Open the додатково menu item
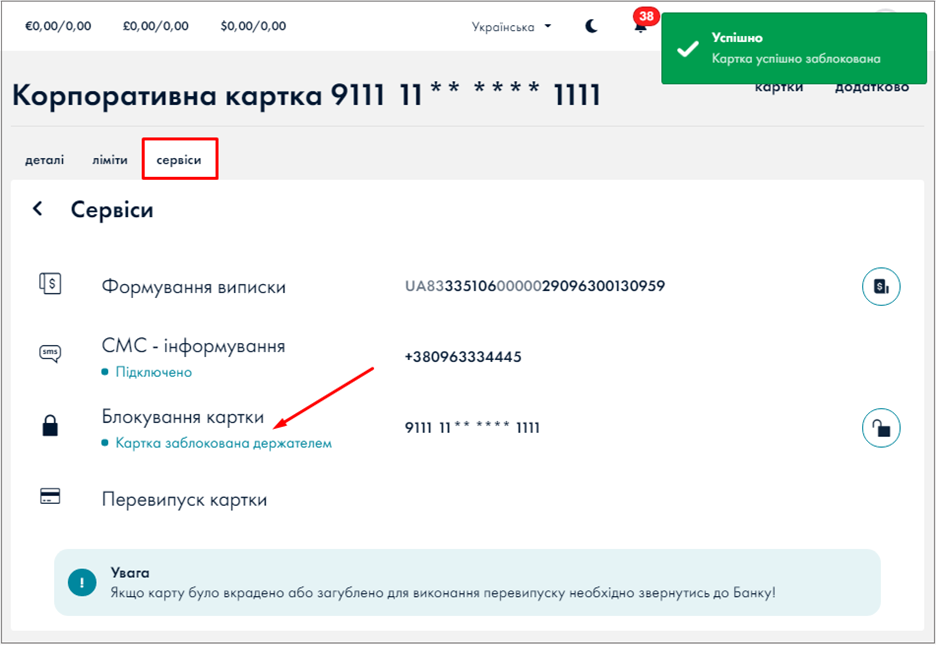Viewport: 936px width, 645px height. [x=870, y=87]
